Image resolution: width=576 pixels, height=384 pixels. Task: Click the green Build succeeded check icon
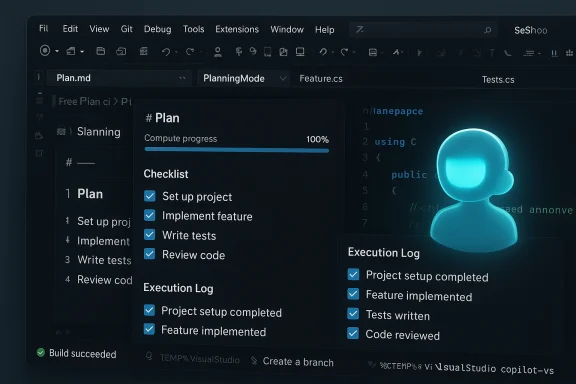[41, 353]
